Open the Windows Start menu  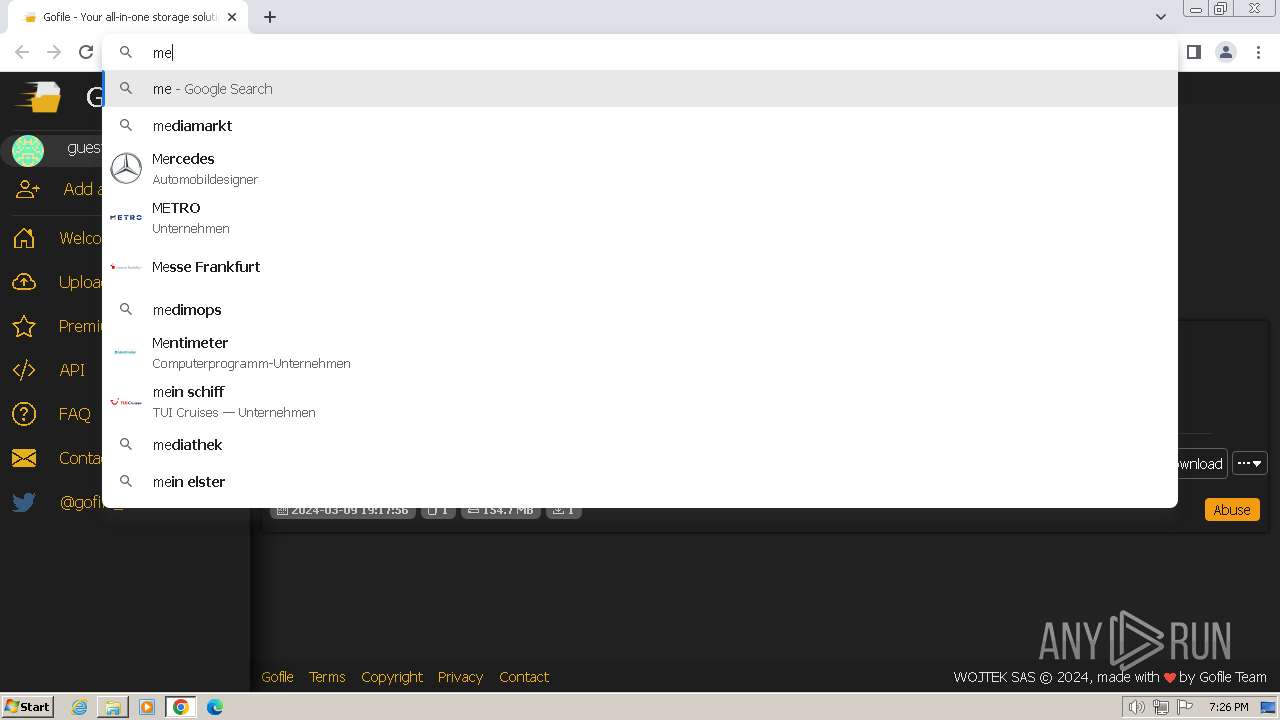(x=28, y=706)
